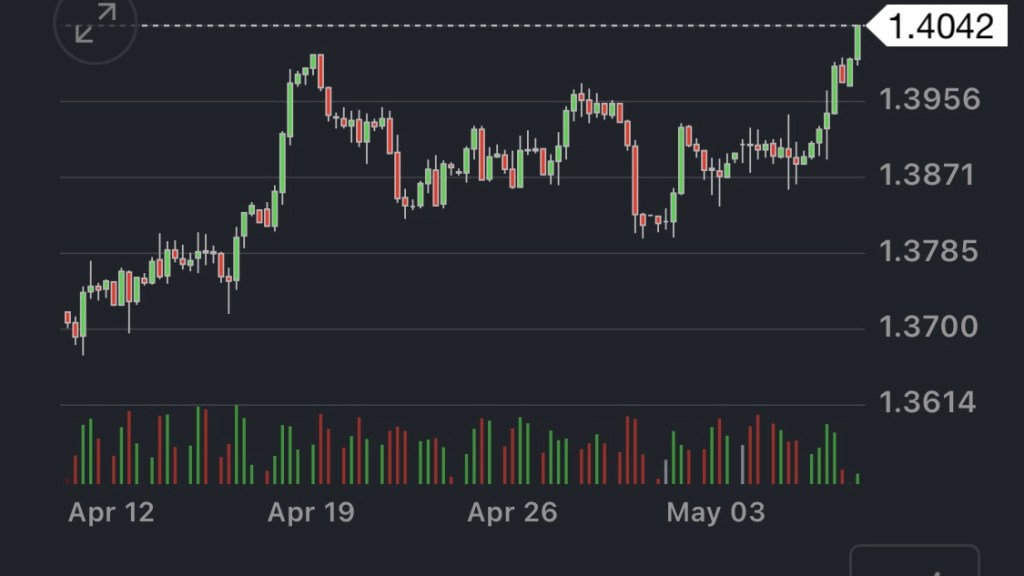
Task: Click the 1.3785 price axis label
Action: click(x=926, y=250)
